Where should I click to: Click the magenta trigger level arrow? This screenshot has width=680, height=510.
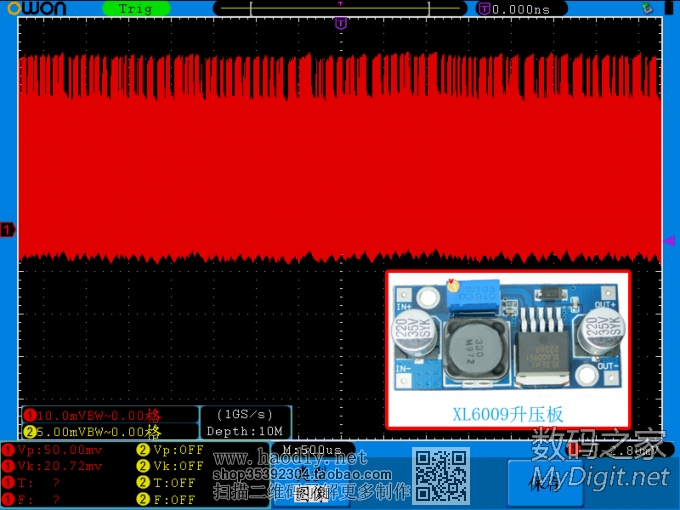tap(669, 241)
